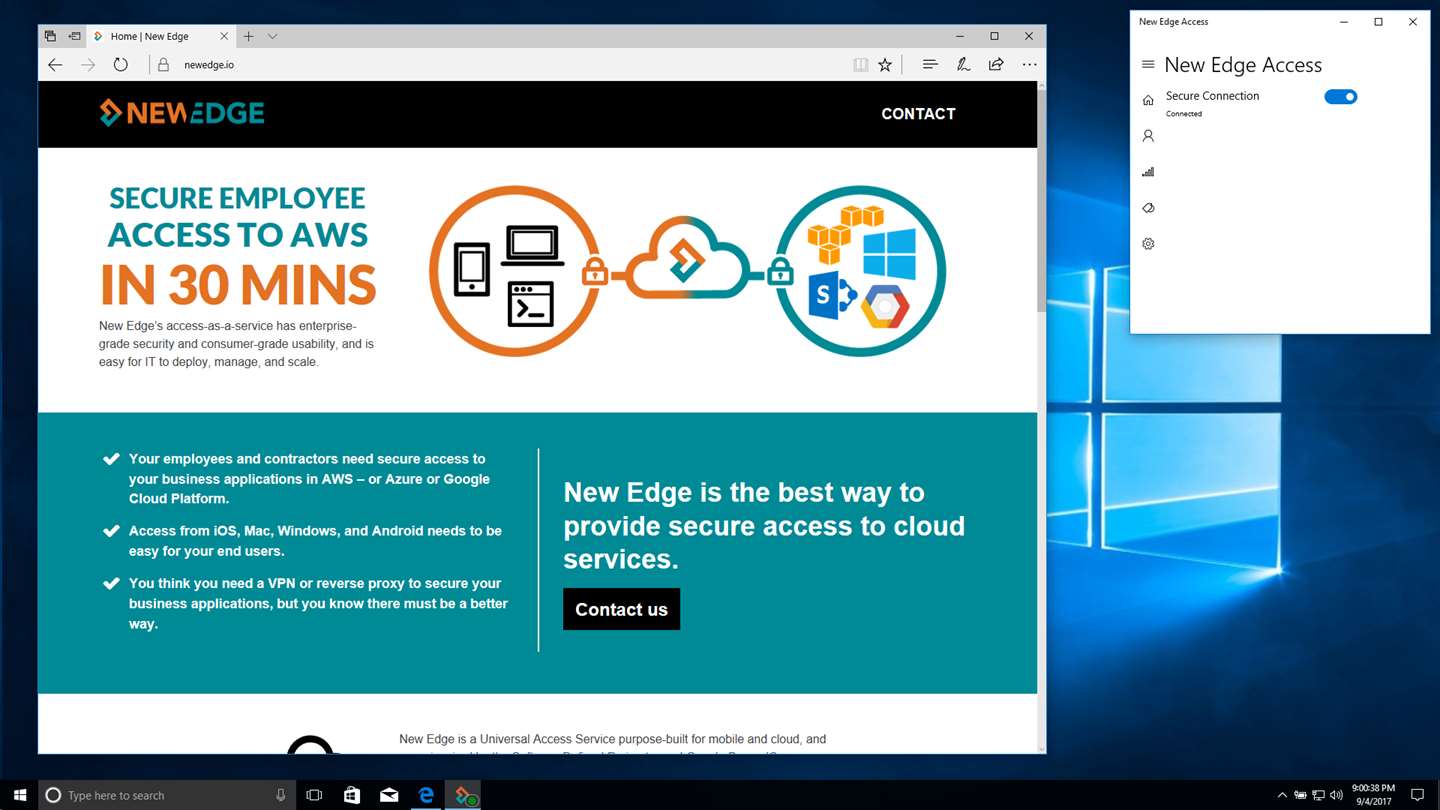Open the Windows Start menu
This screenshot has height=810, width=1440.
(x=19, y=795)
